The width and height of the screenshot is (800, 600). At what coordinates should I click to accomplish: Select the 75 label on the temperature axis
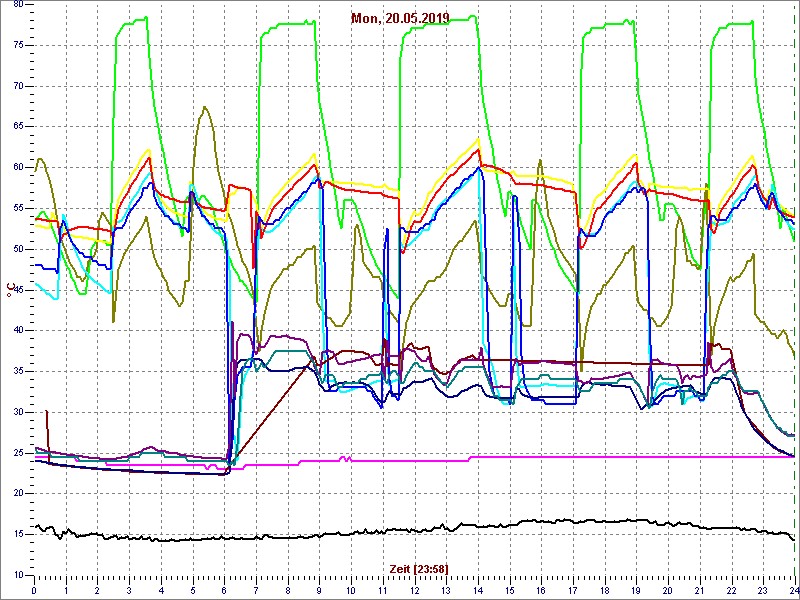coord(18,45)
